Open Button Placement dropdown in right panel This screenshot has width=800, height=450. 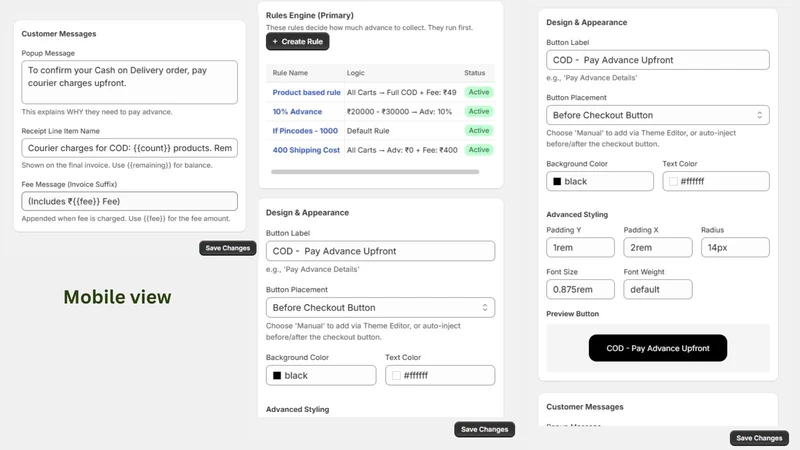click(x=658, y=115)
